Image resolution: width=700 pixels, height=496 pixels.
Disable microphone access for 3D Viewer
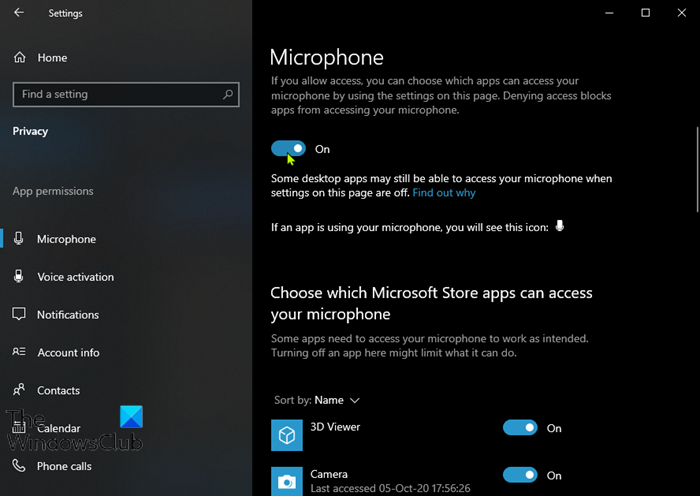pos(520,428)
